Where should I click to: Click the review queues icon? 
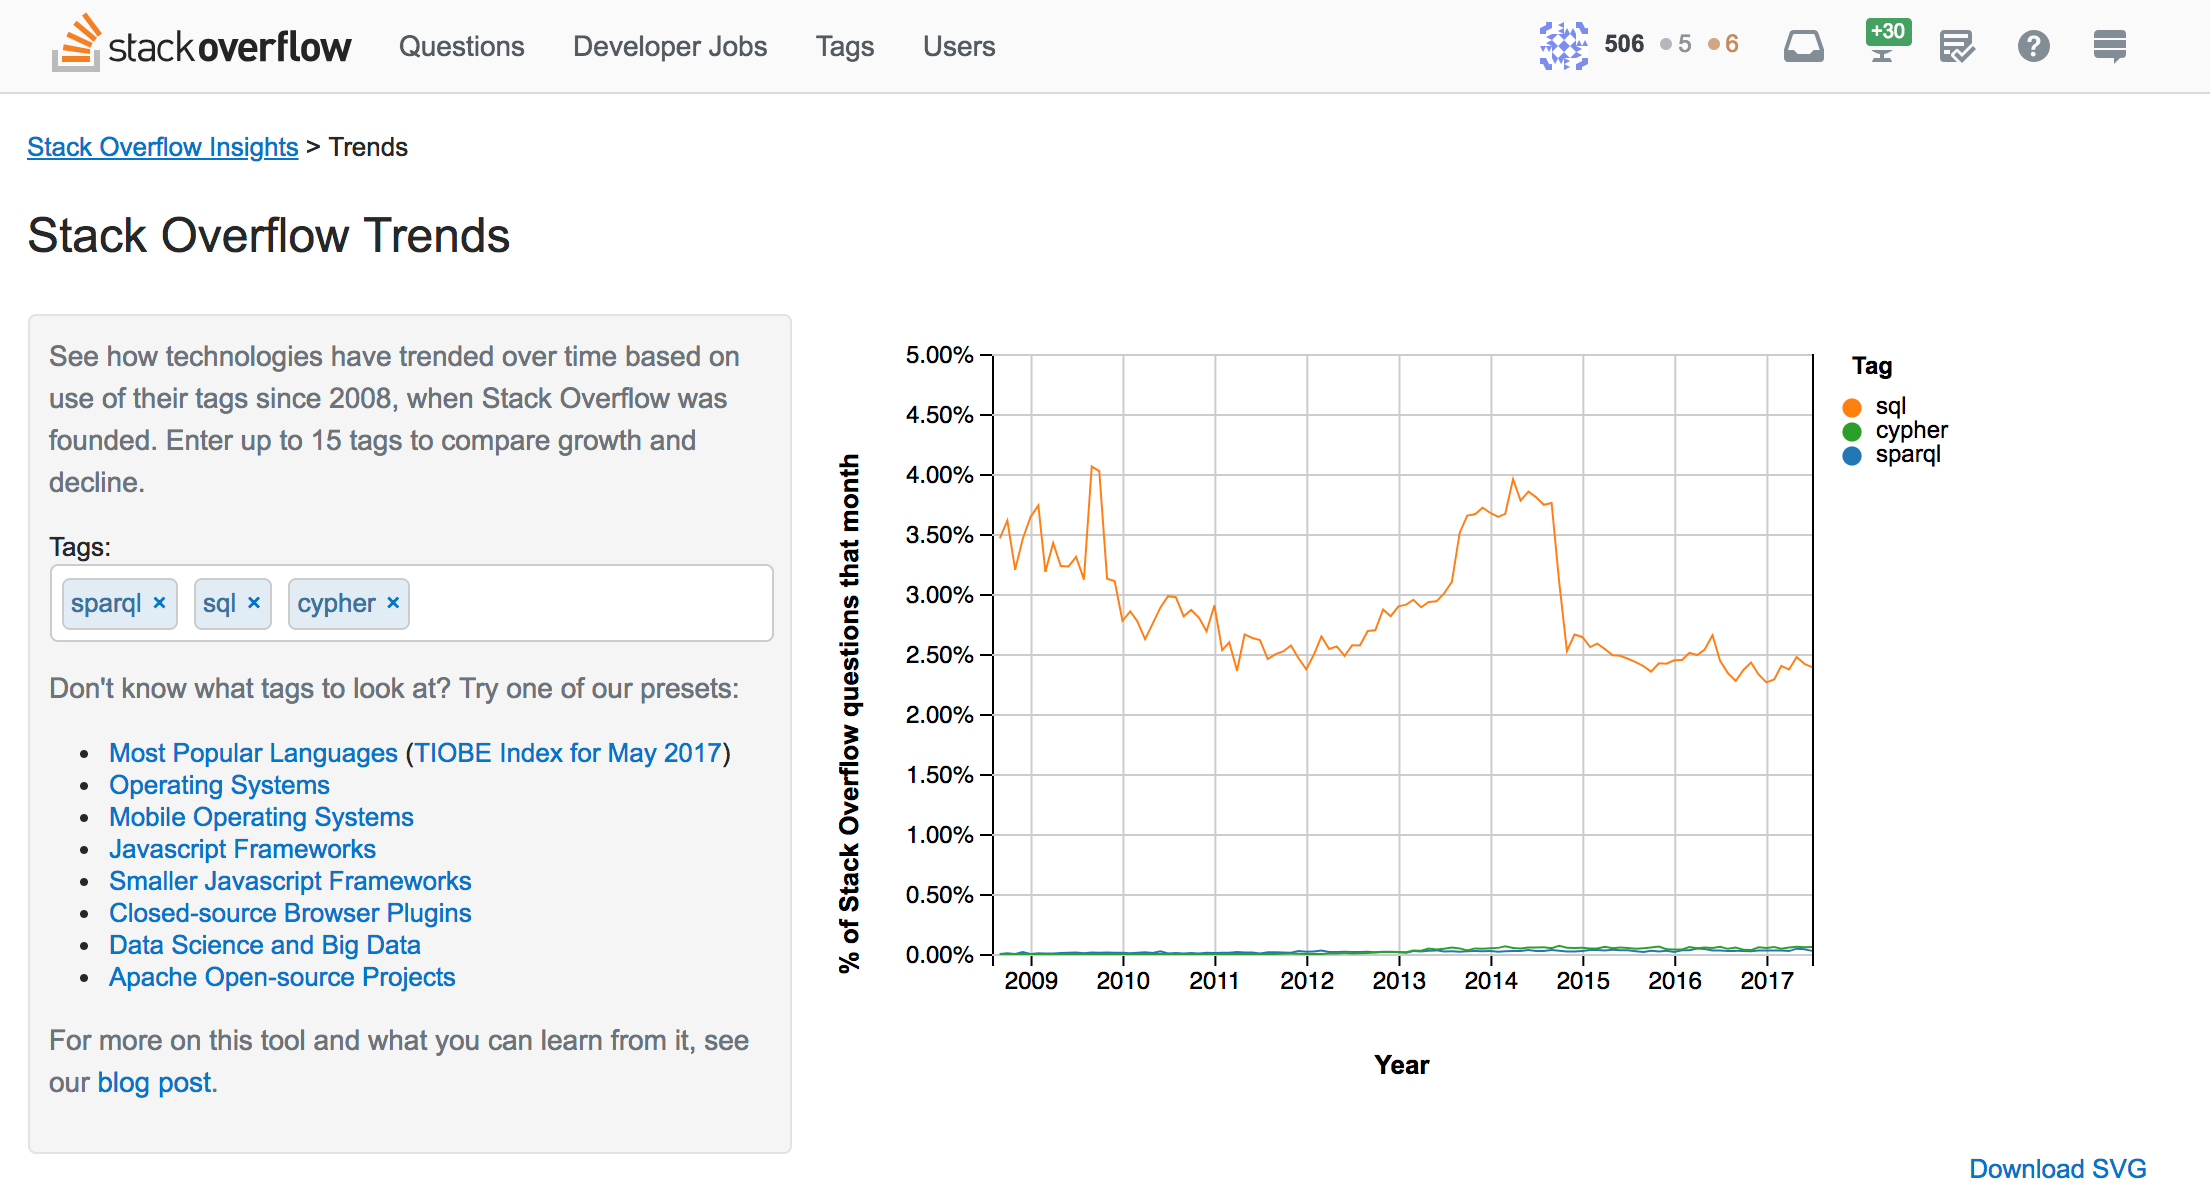pos(1957,45)
